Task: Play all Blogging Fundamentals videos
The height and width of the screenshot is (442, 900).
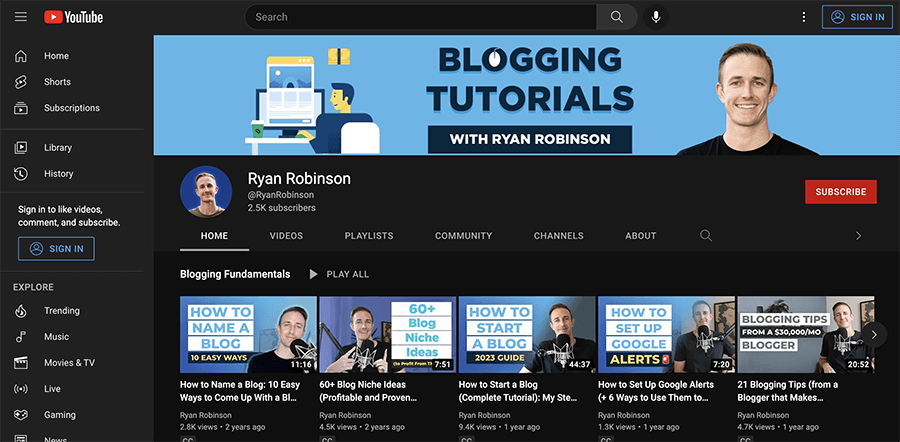Action: 338,274
